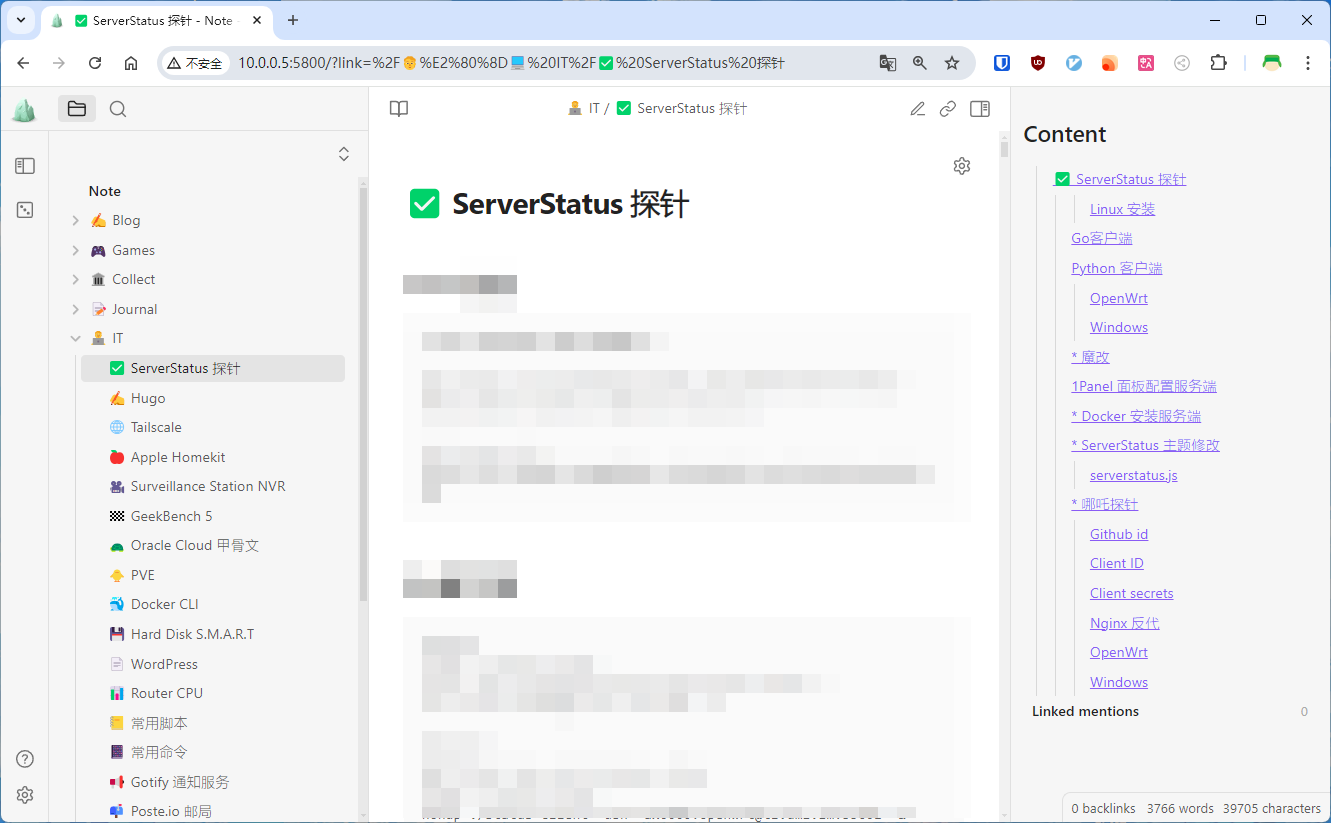Open the Bitwarden extension icon

point(1002,63)
